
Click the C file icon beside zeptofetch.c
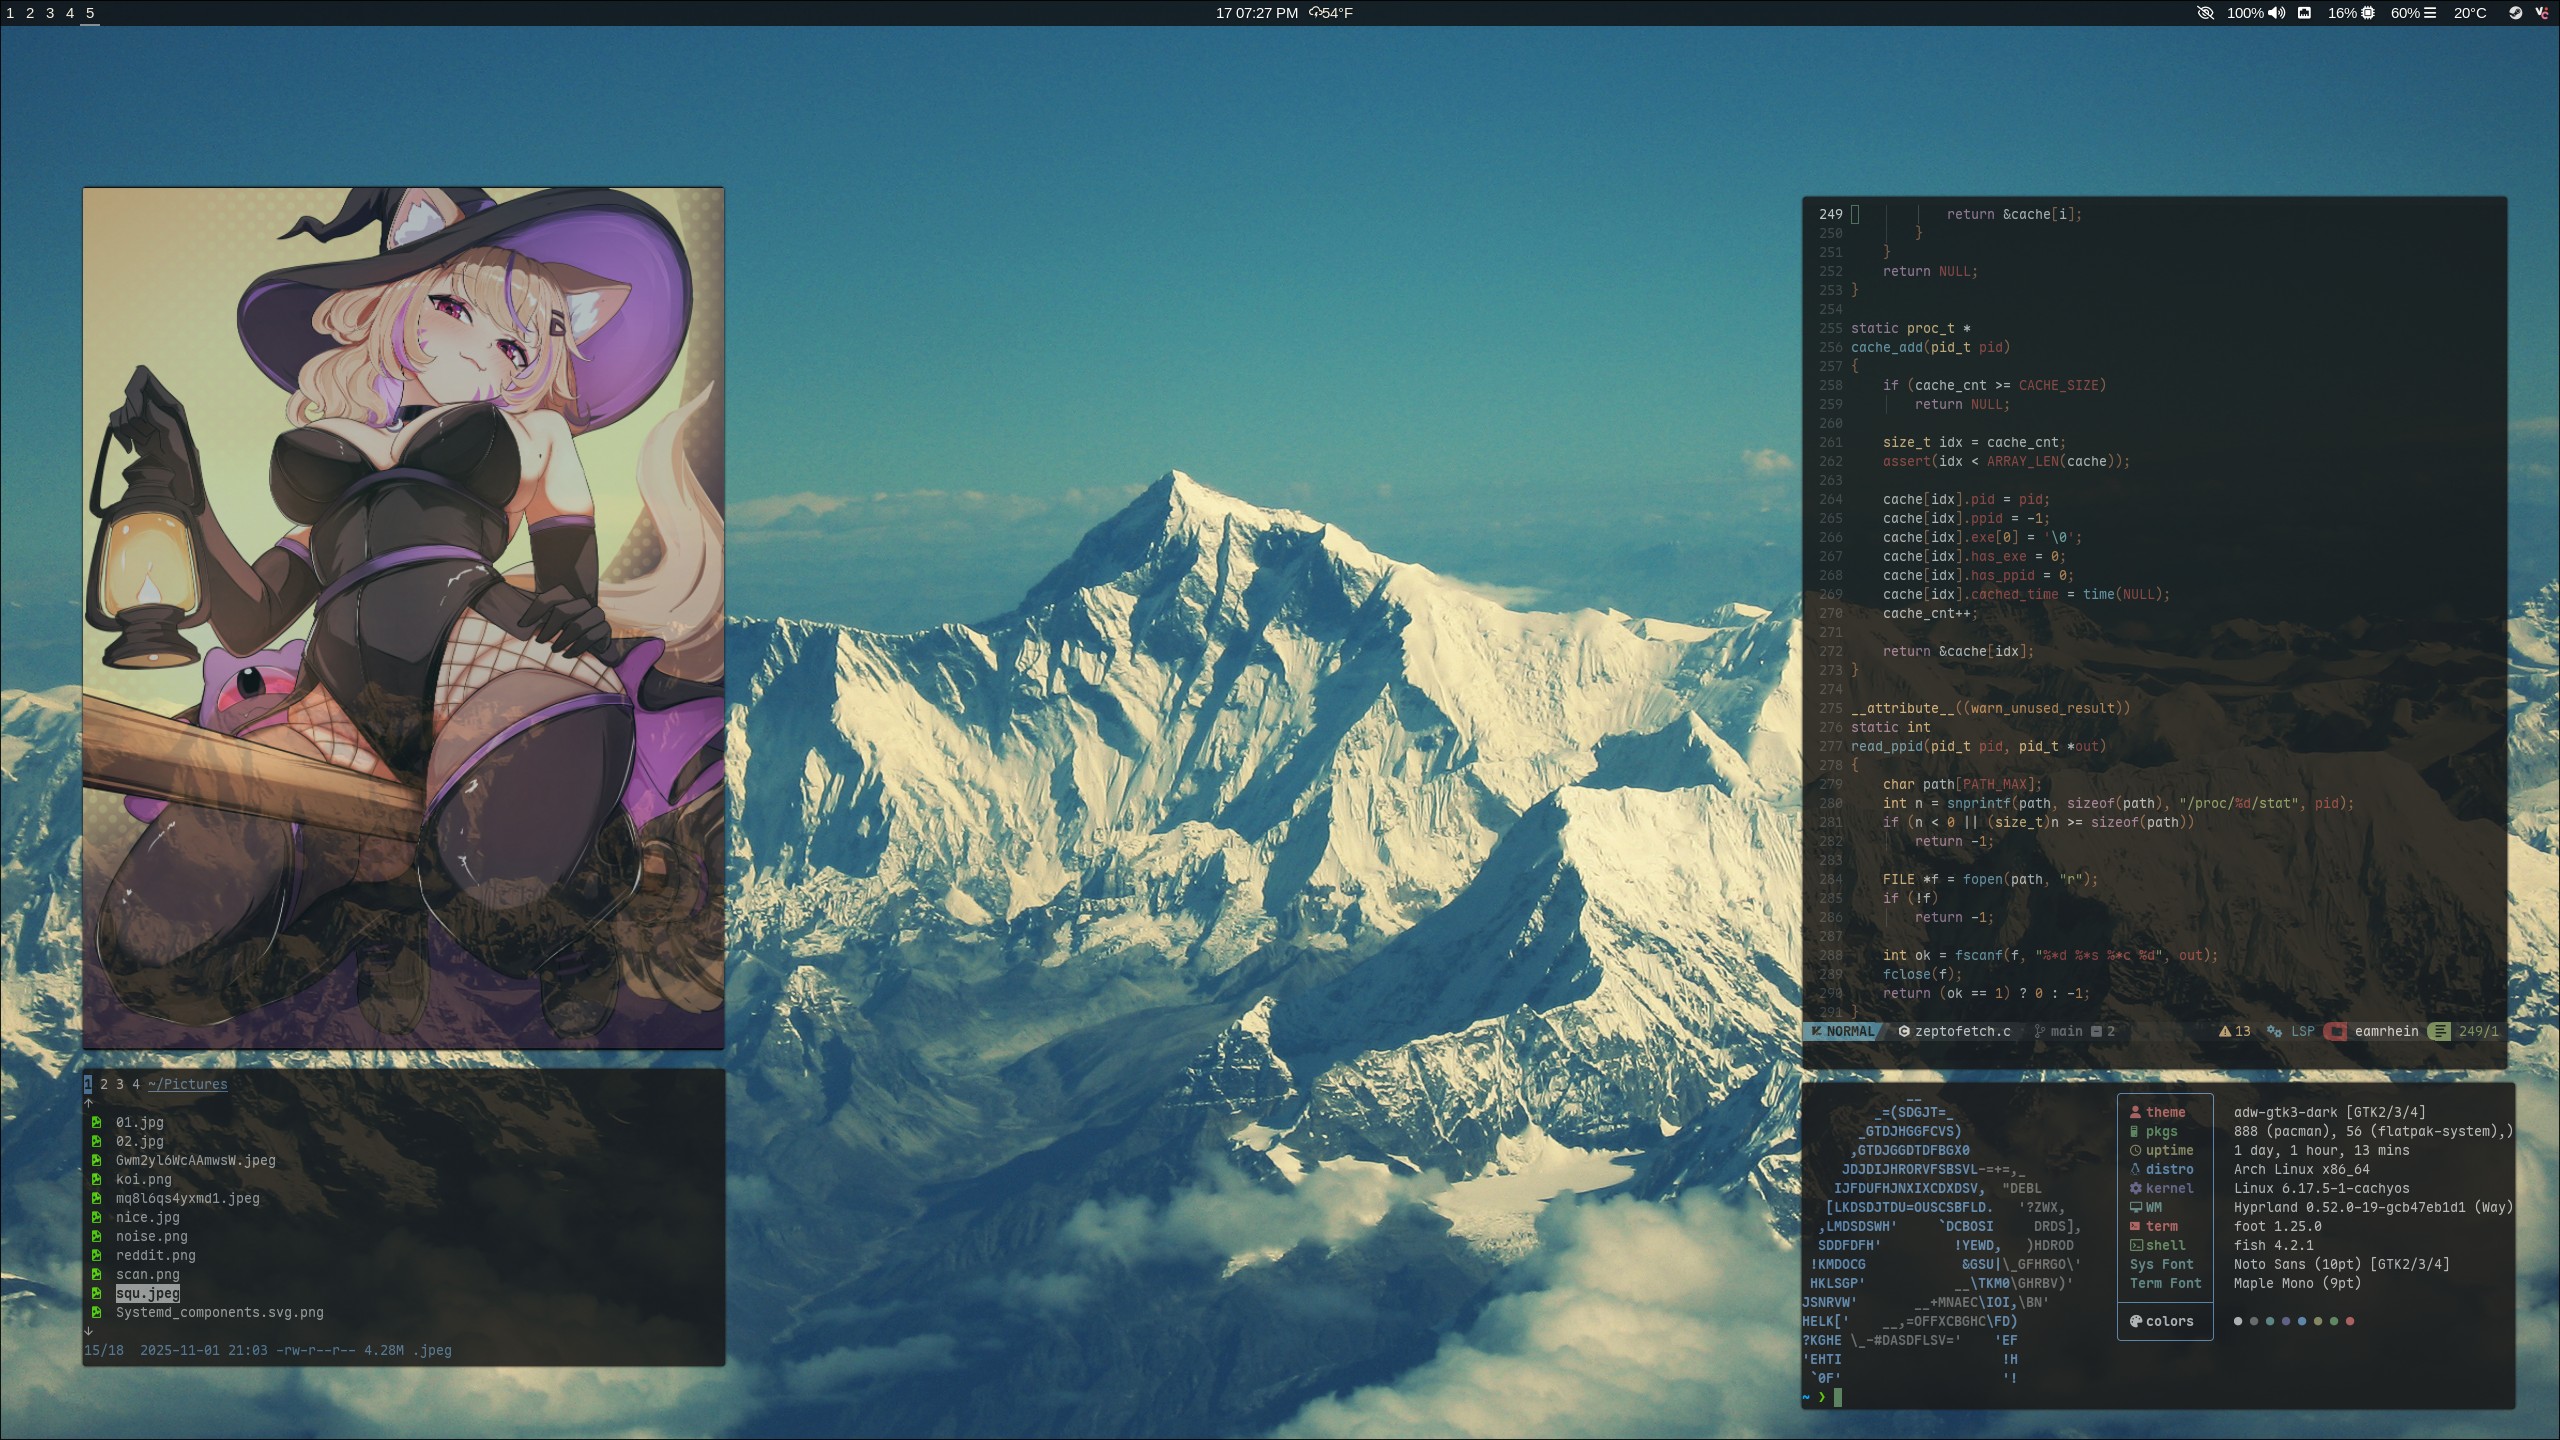pyautogui.click(x=1904, y=1031)
